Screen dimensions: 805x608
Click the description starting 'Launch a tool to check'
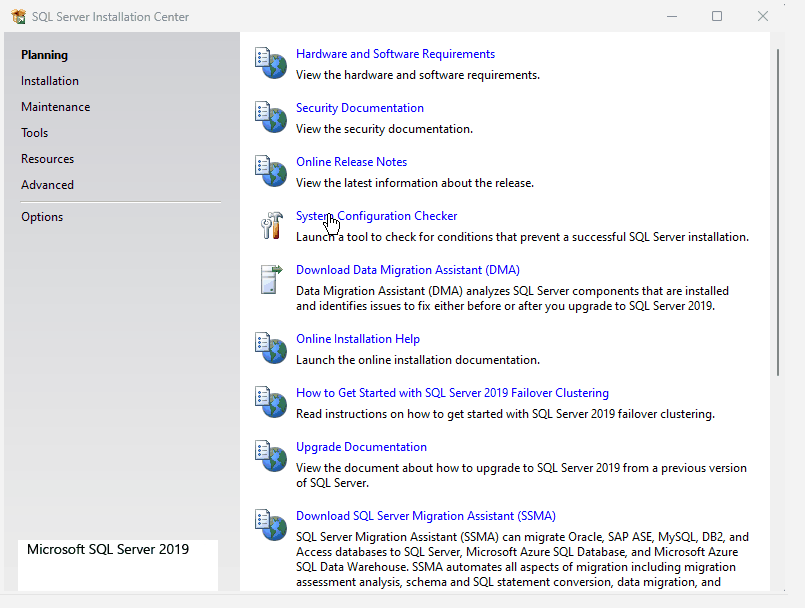click(522, 237)
